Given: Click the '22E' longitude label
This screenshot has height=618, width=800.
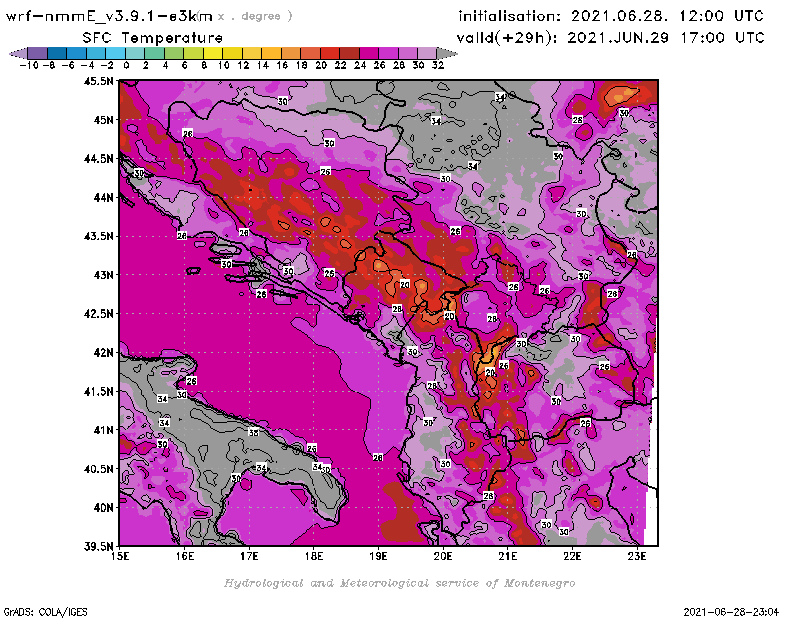Looking at the screenshot, I should click(x=572, y=556).
